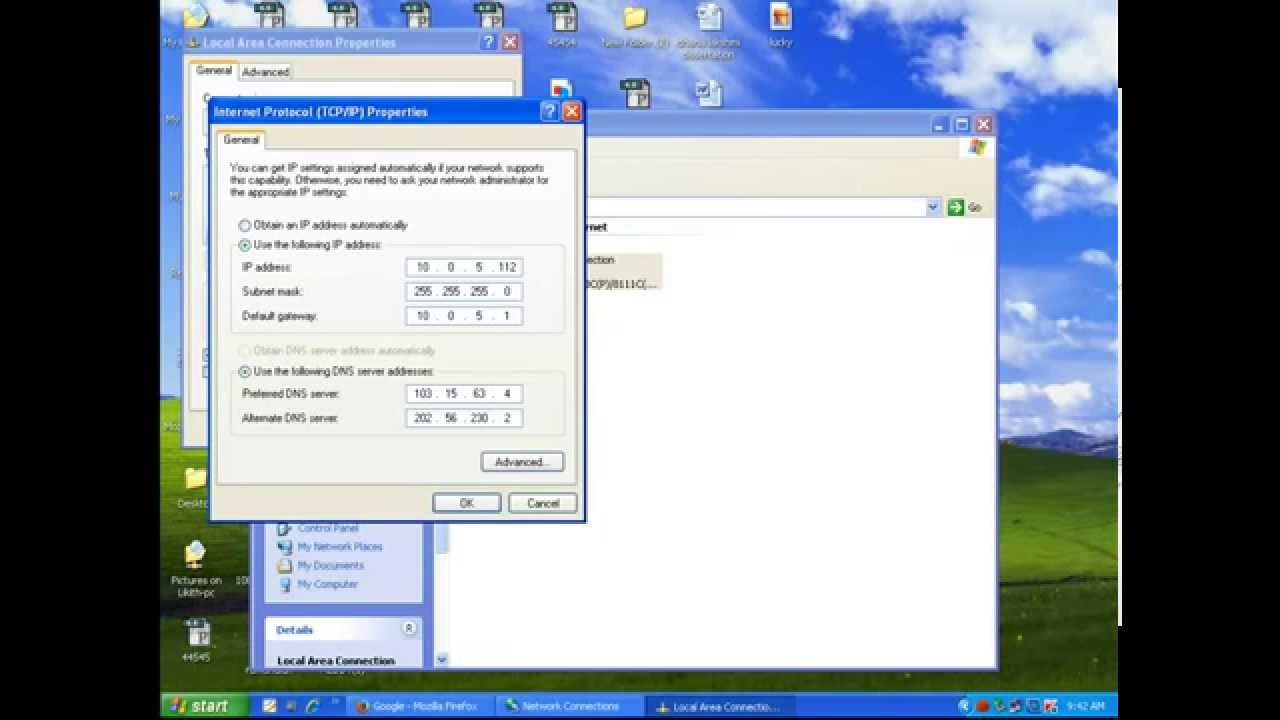1280x720 pixels.
Task: Click the Preferred DNS server field
Action: click(464, 393)
